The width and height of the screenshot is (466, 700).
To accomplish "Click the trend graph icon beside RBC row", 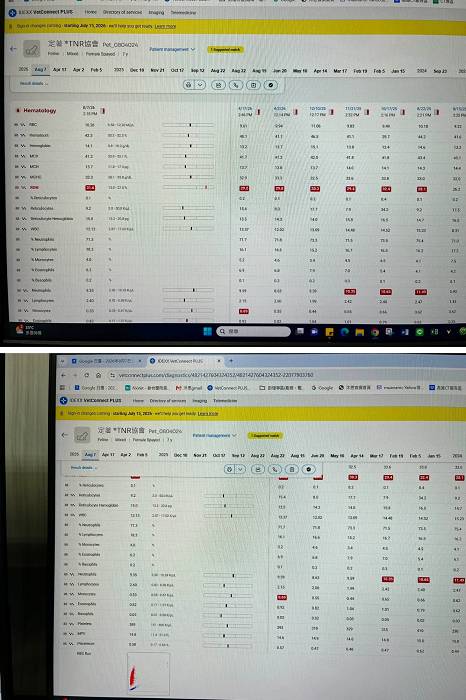I will pos(23,125).
